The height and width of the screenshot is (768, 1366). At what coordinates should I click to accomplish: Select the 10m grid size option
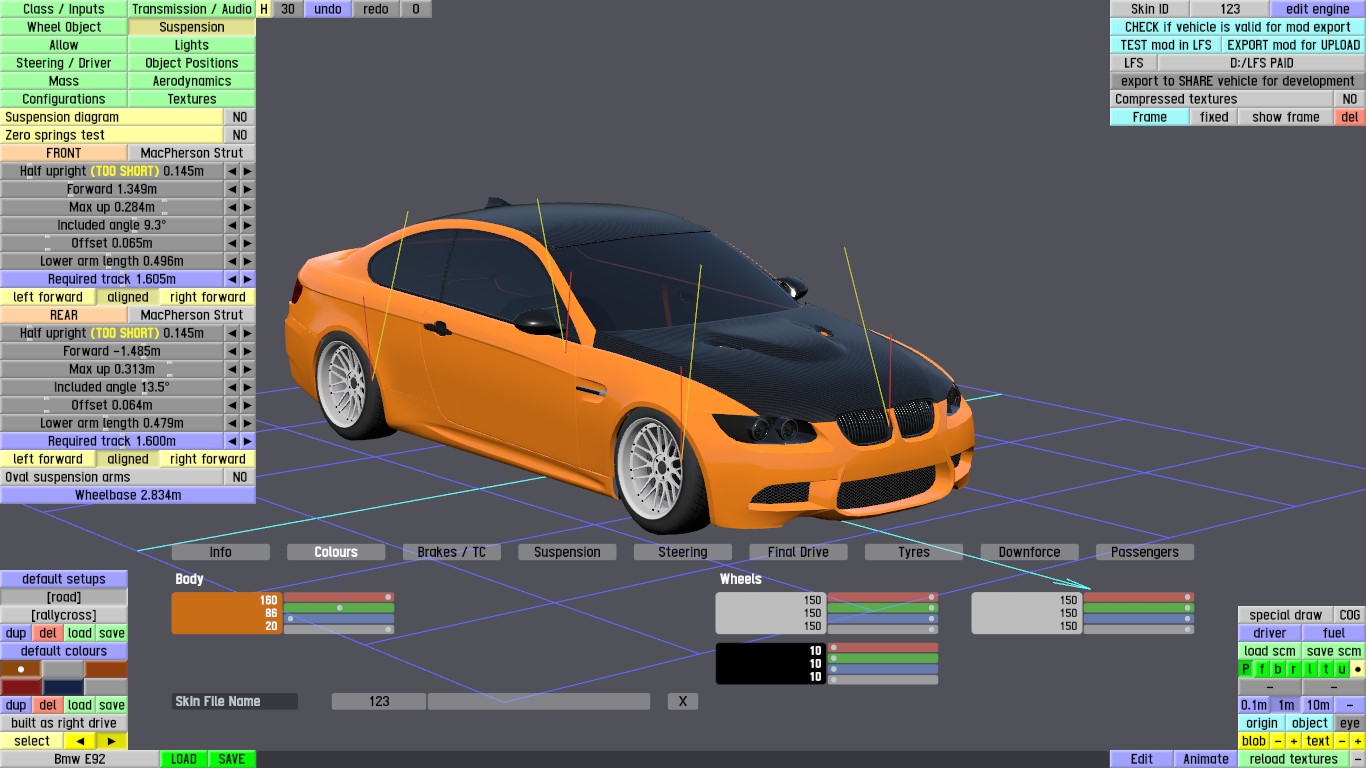point(1318,705)
